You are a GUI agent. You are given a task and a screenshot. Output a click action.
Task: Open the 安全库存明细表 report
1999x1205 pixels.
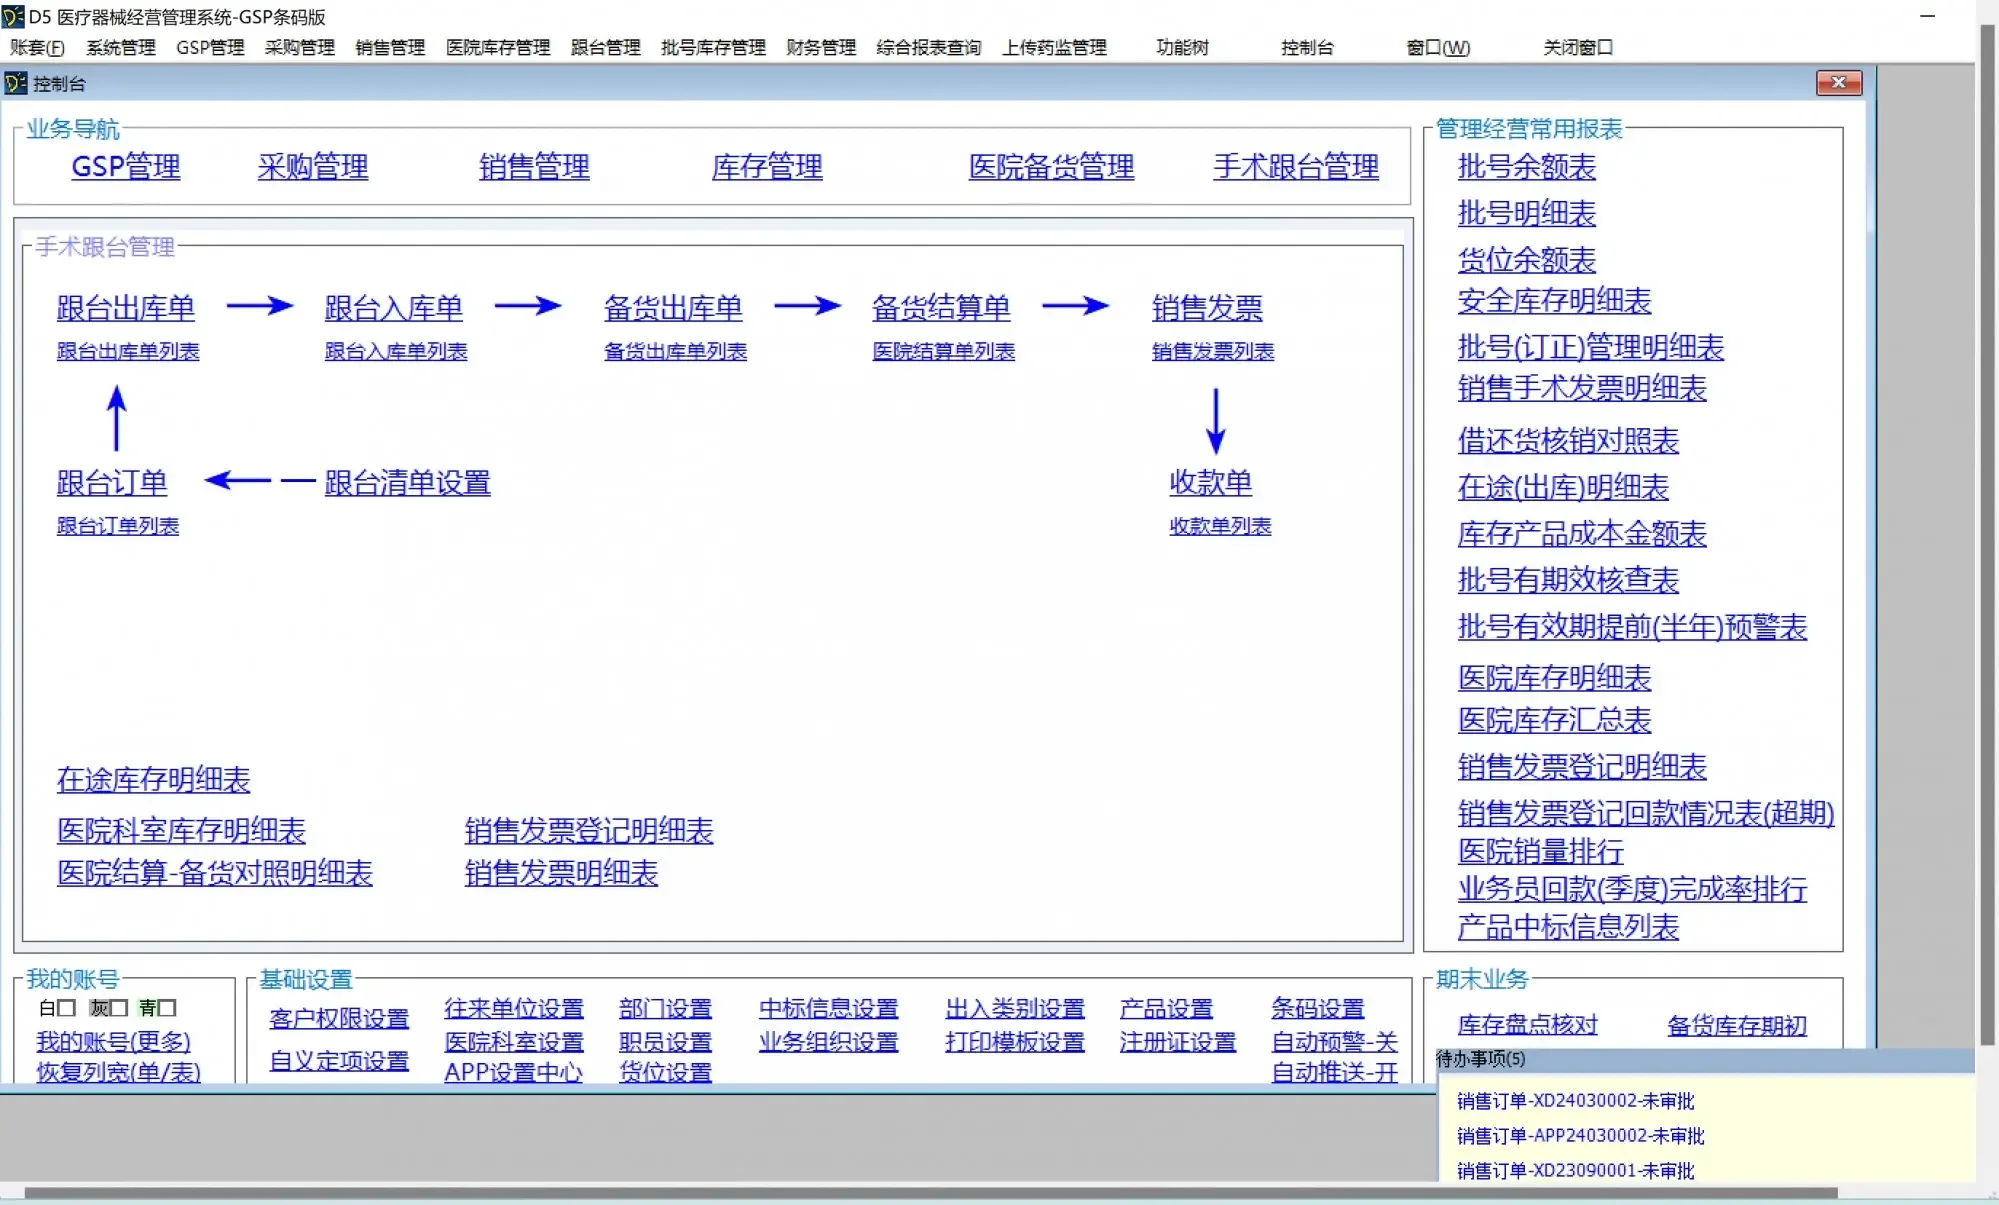(1554, 300)
